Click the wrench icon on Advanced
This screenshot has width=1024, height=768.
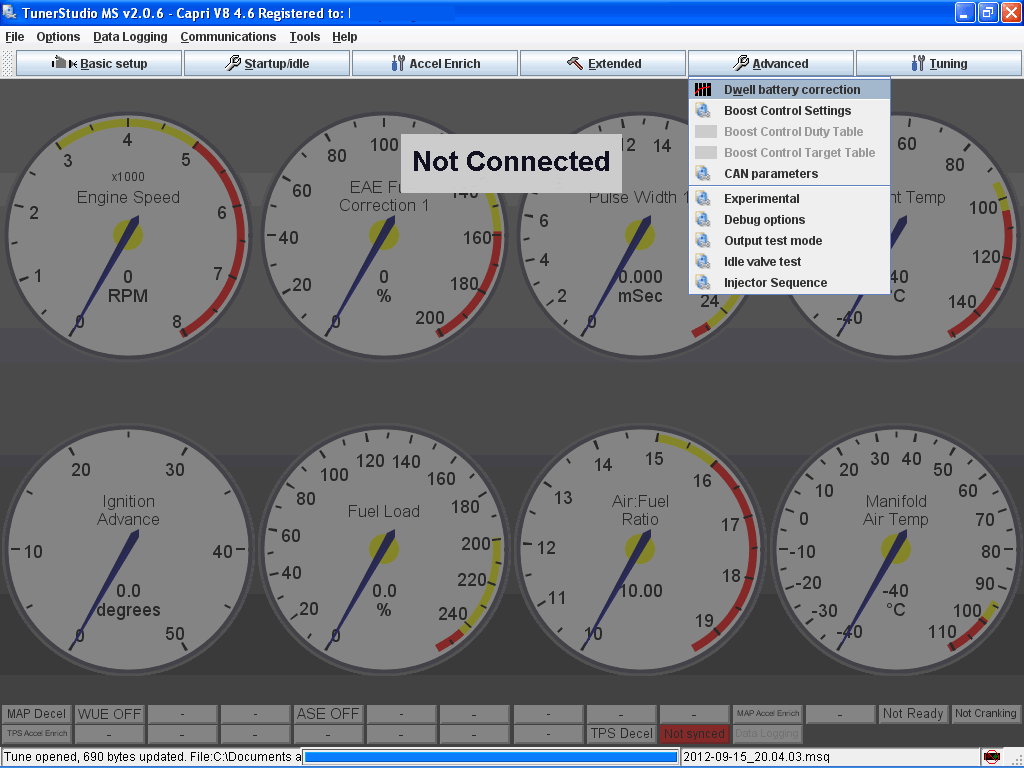(x=741, y=63)
